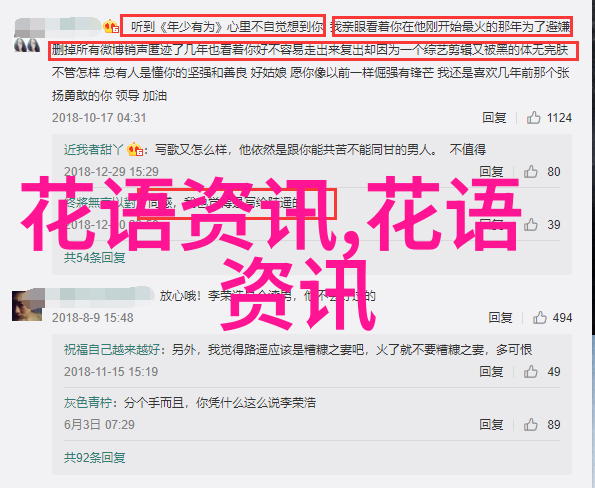This screenshot has width=595, height=488.
Task: Open 近我者甜丫 user profile link
Action: (94, 150)
